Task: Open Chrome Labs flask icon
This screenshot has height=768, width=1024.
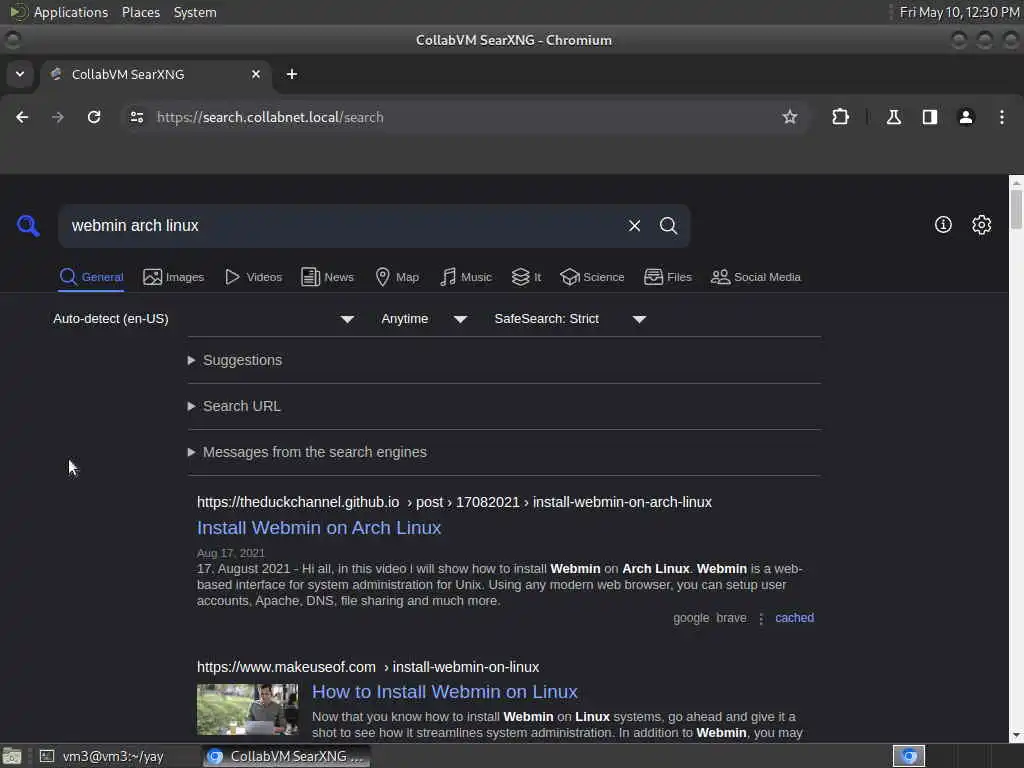Action: coord(893,117)
